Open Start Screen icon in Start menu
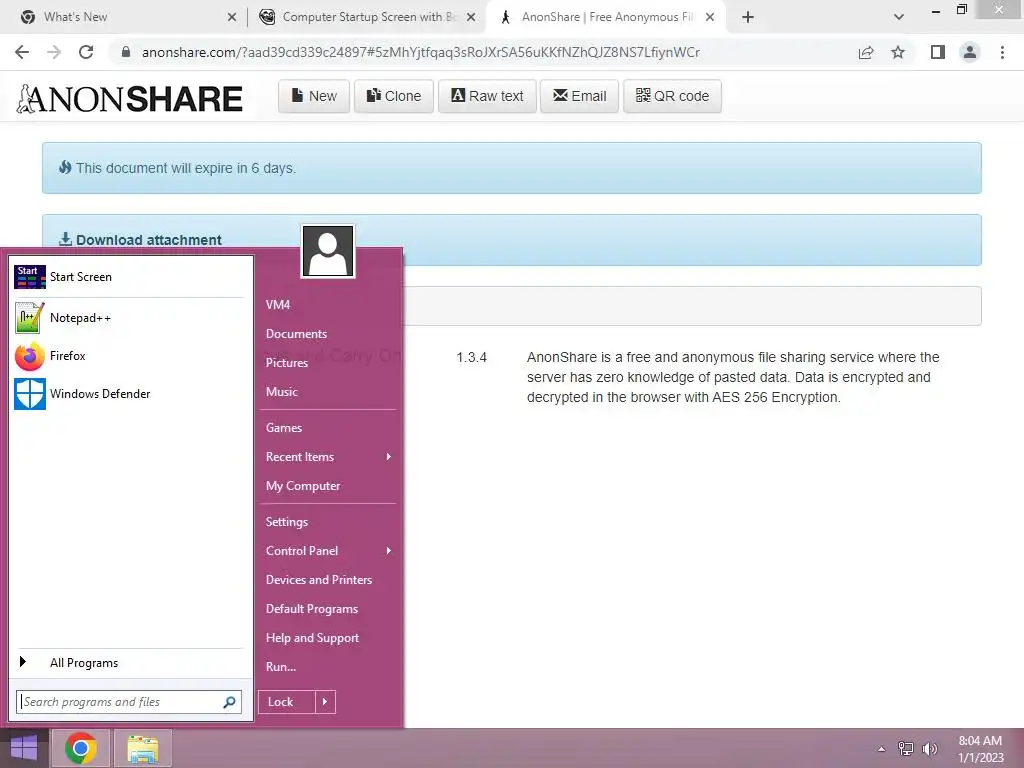Screen dimensions: 1024x768 point(30,277)
